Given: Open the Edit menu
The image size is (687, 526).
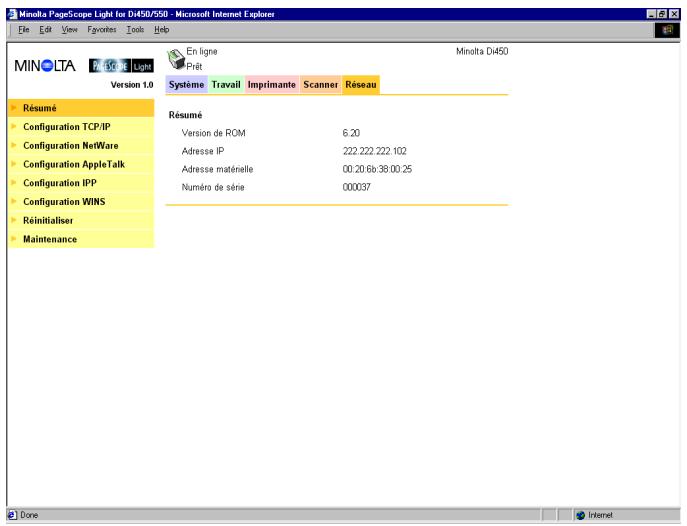Looking at the screenshot, I should (45, 29).
